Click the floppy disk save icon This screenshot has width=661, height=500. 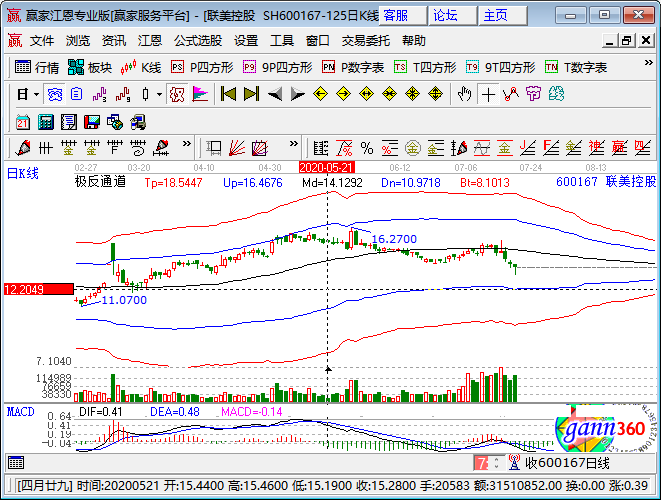[91, 122]
